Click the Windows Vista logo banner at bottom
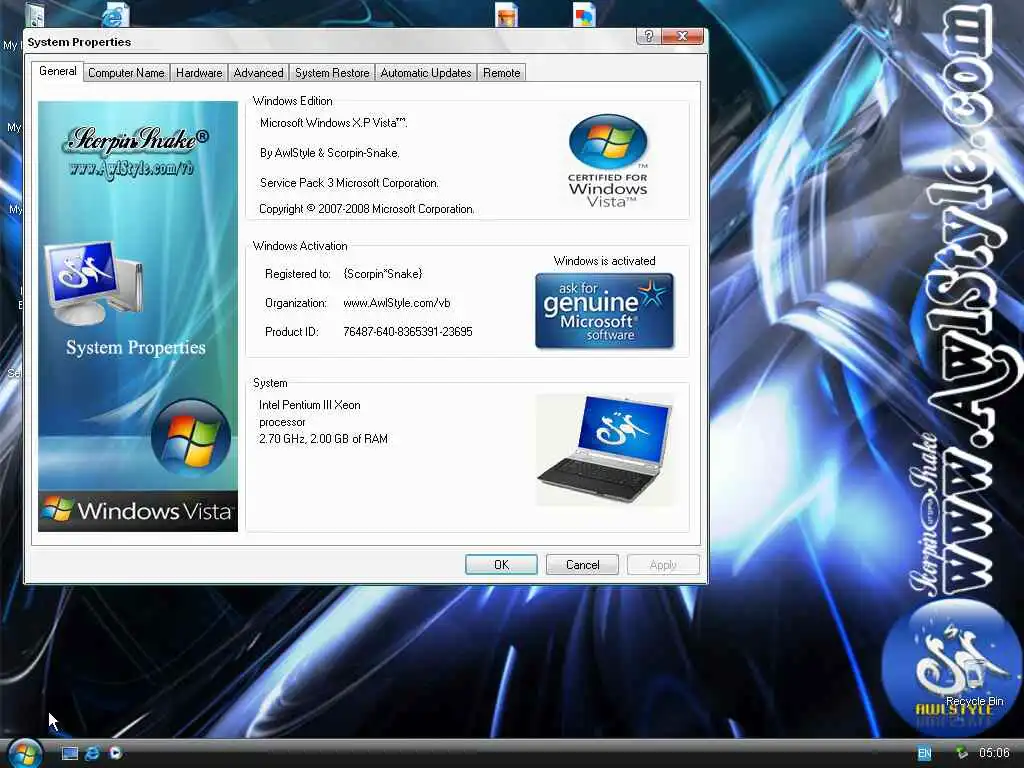The height and width of the screenshot is (768, 1024). point(138,511)
